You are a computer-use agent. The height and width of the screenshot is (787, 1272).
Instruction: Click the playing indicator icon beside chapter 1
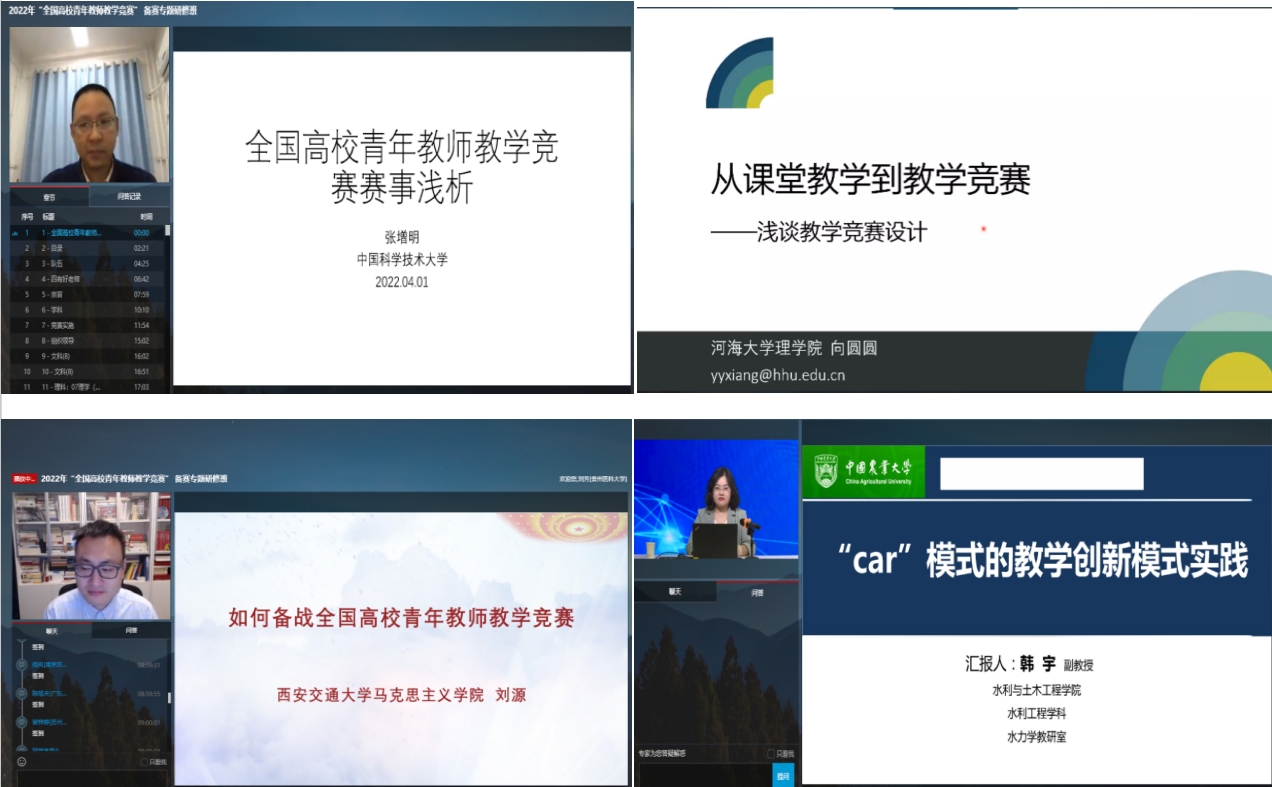[14, 233]
